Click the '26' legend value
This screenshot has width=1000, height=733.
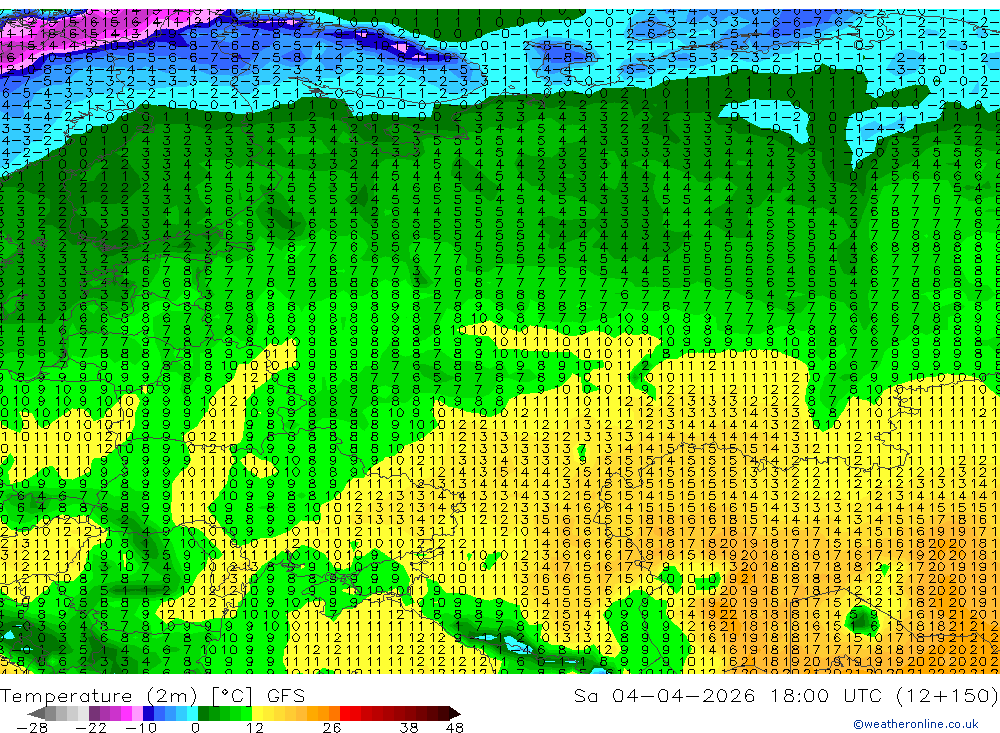(x=332, y=728)
